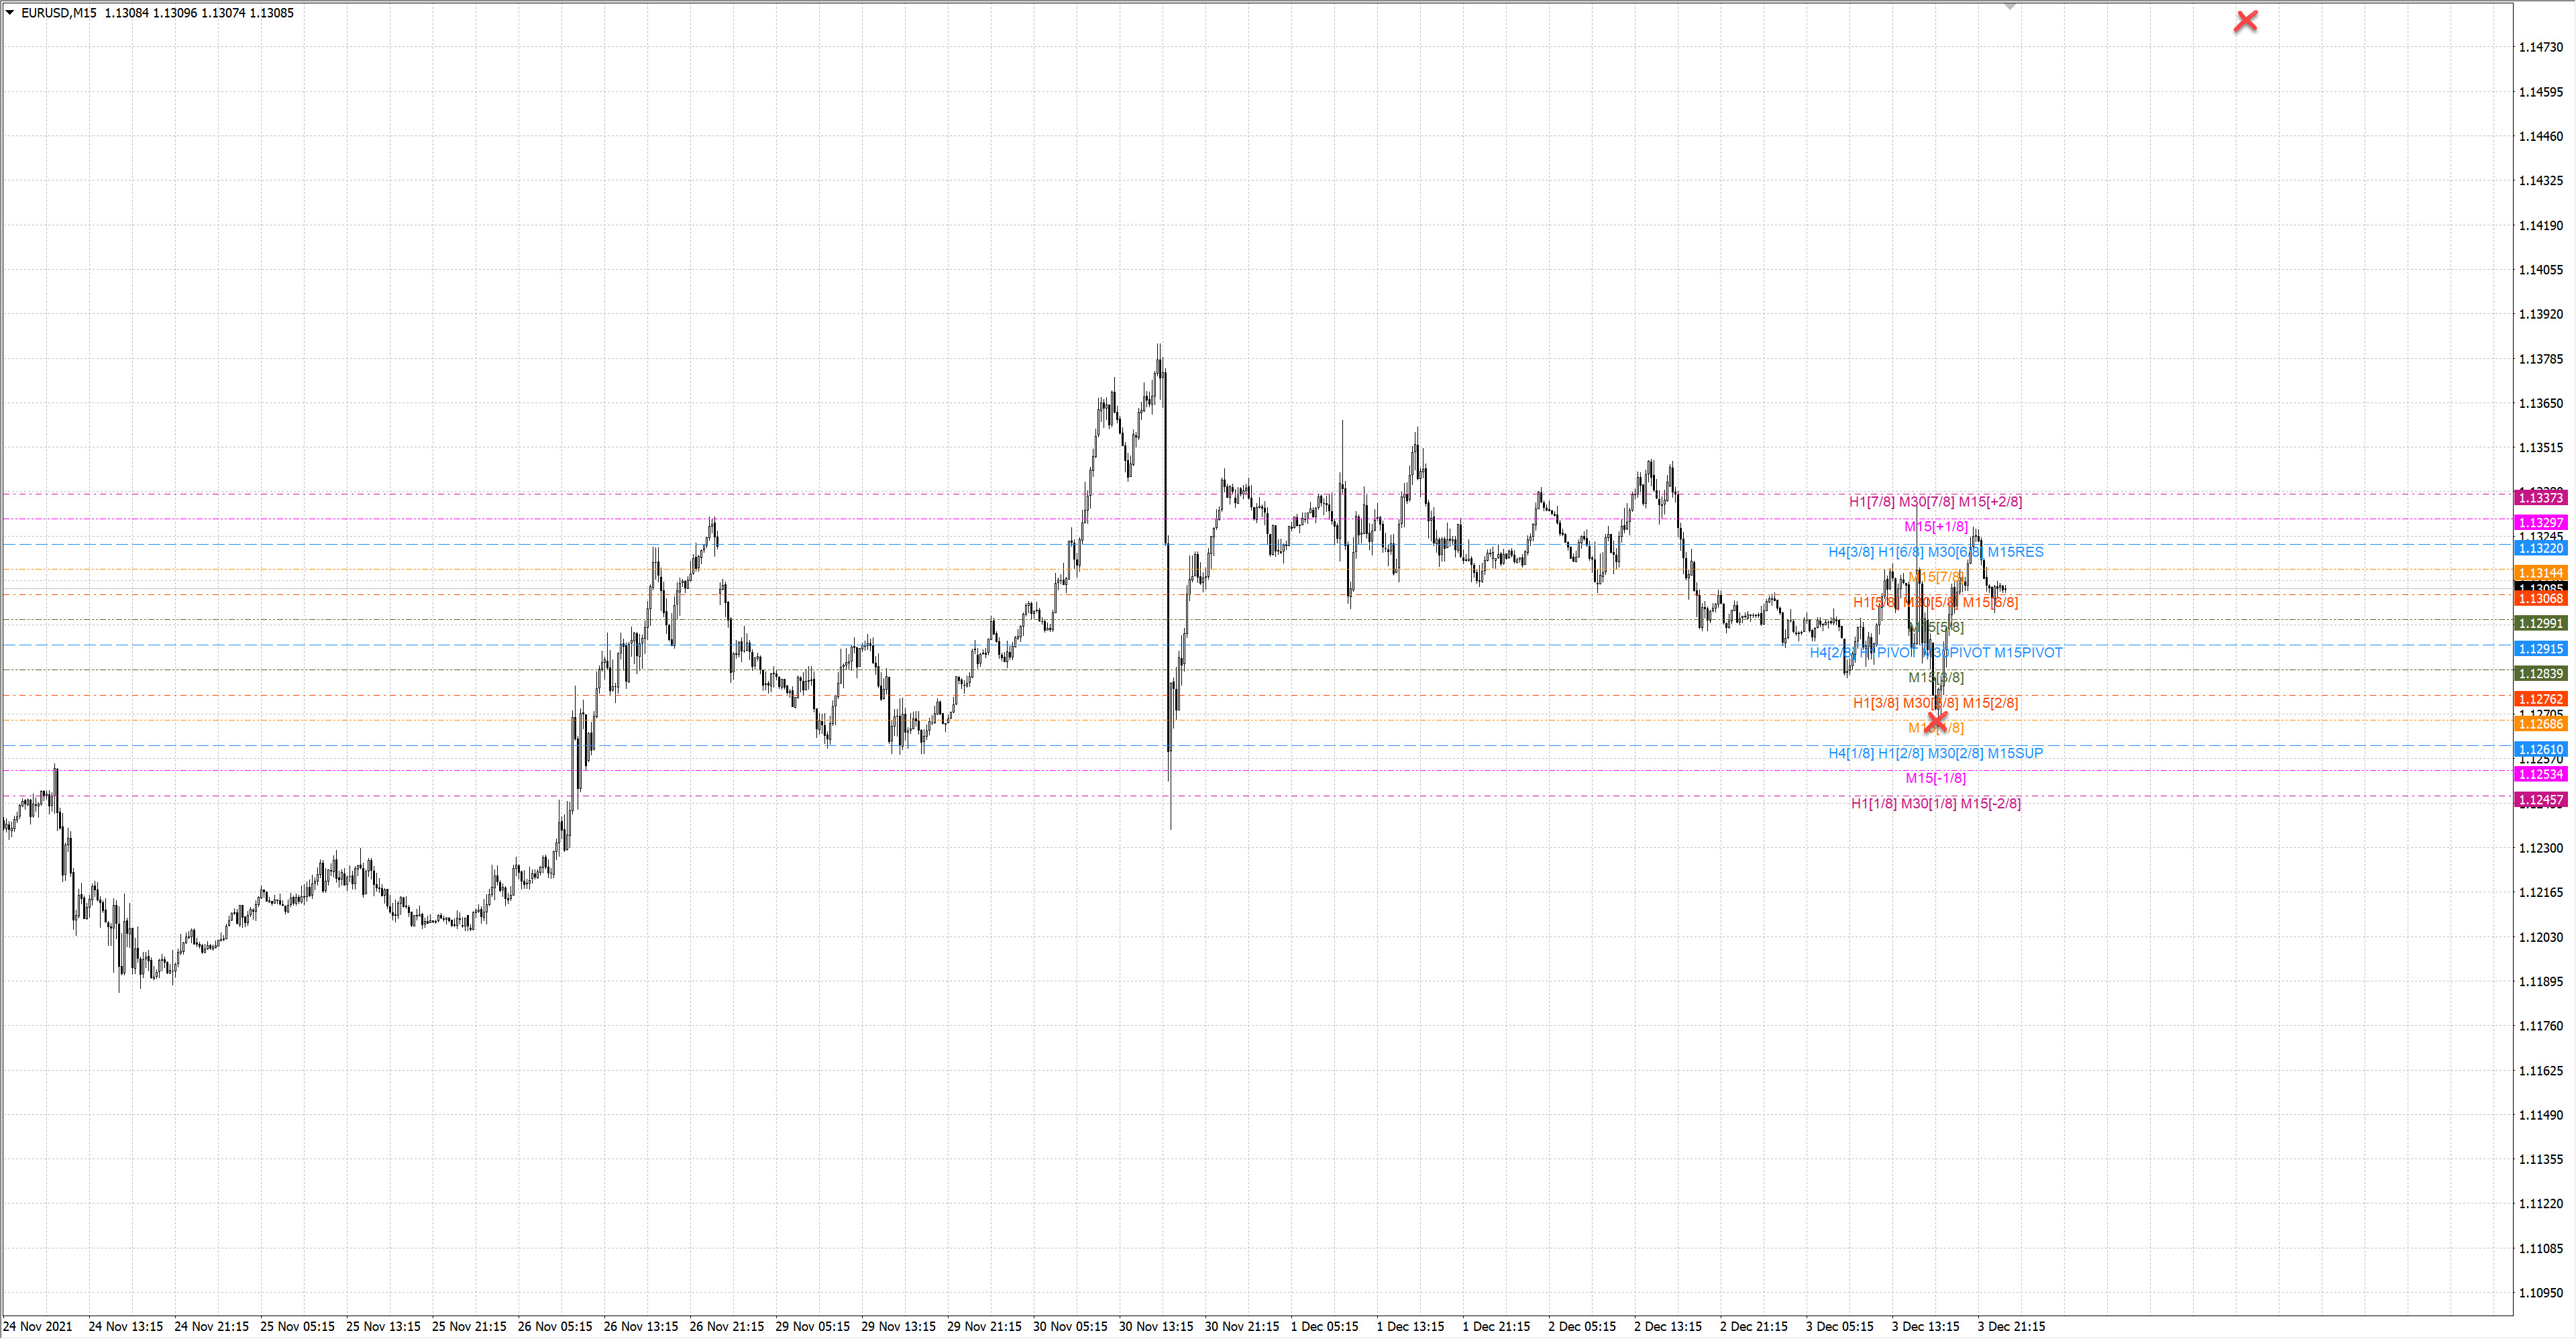The height and width of the screenshot is (1339, 2576).
Task: Click the orange 1.13144 price label
Action: click(2540, 573)
